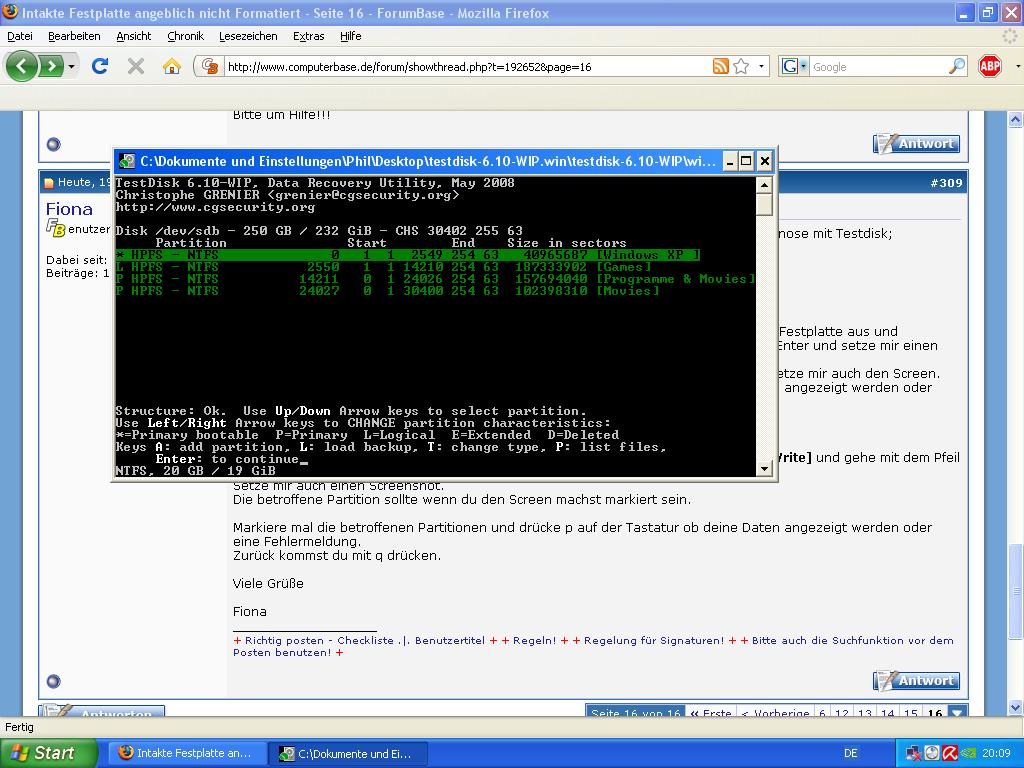Click the Adblock Plus ABP icon
The width and height of the screenshot is (1024, 768).
tap(990, 66)
